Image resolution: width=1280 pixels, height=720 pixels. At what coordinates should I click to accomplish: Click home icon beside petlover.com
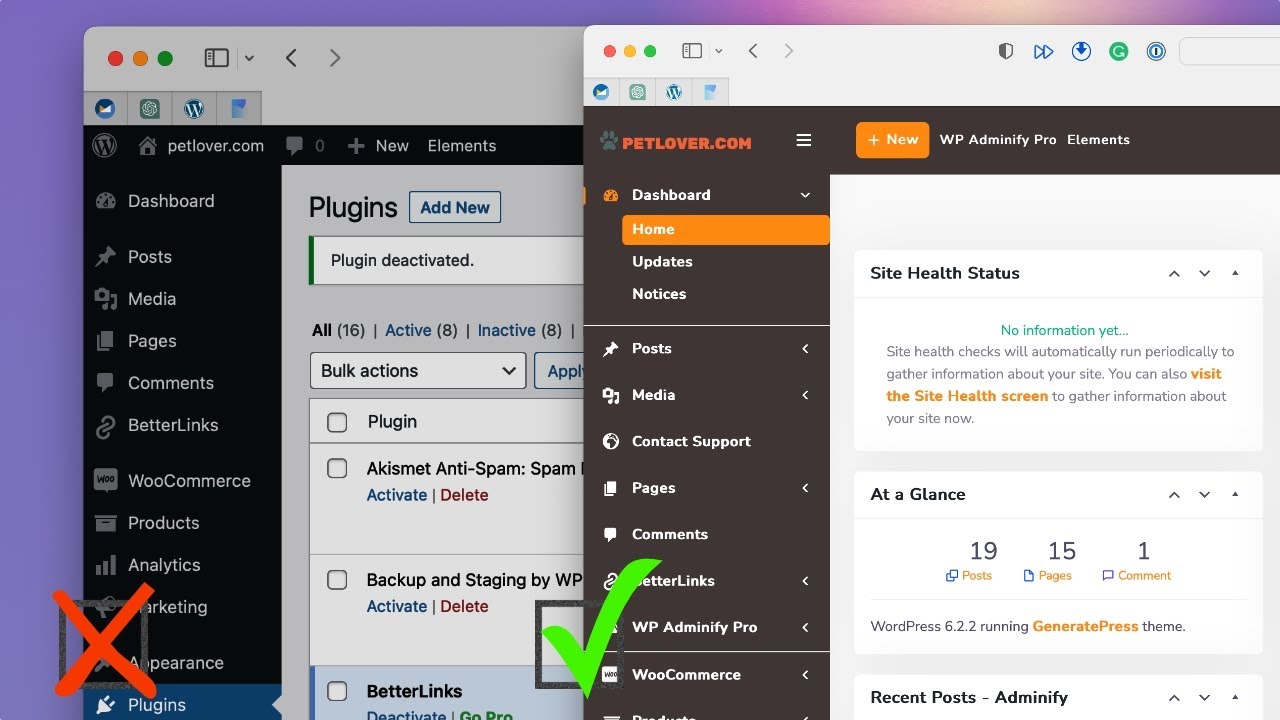148,146
